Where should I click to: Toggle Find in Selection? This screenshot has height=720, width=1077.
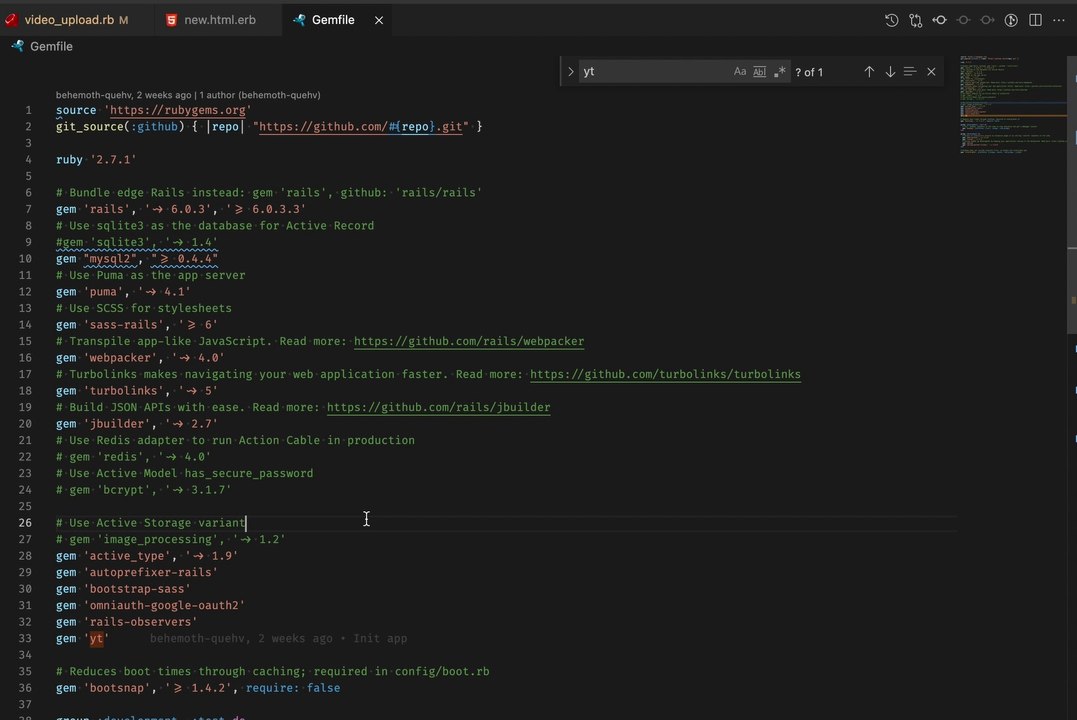coord(910,71)
